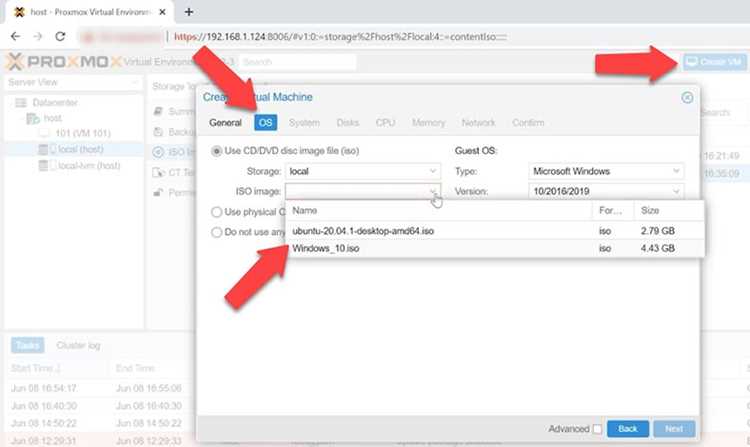The image size is (750, 447).
Task: Click the browser address bar URL
Action: click(x=341, y=37)
